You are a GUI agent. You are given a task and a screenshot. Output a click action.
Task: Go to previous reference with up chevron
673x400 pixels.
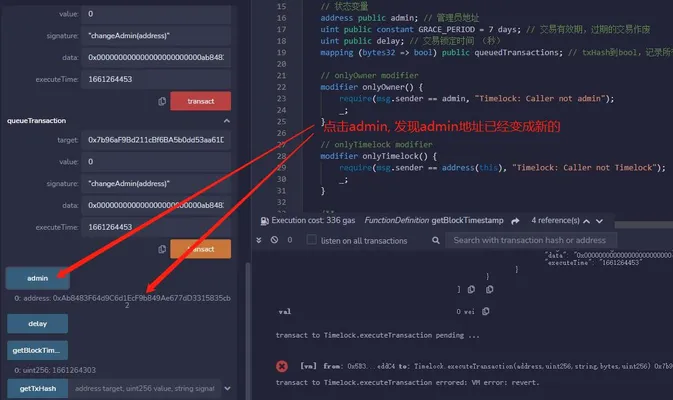(586, 221)
